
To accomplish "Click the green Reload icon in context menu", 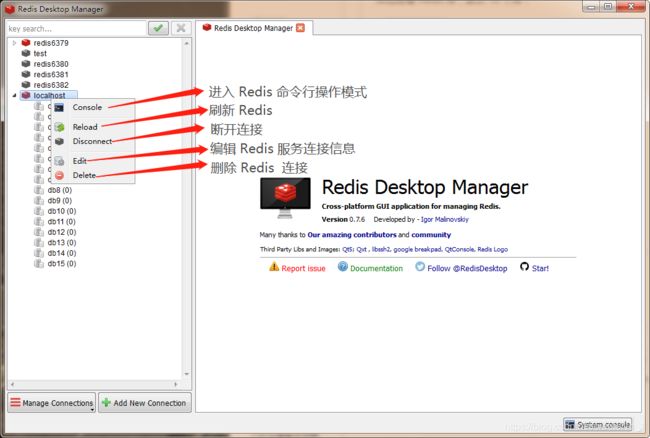I will tap(59, 127).
